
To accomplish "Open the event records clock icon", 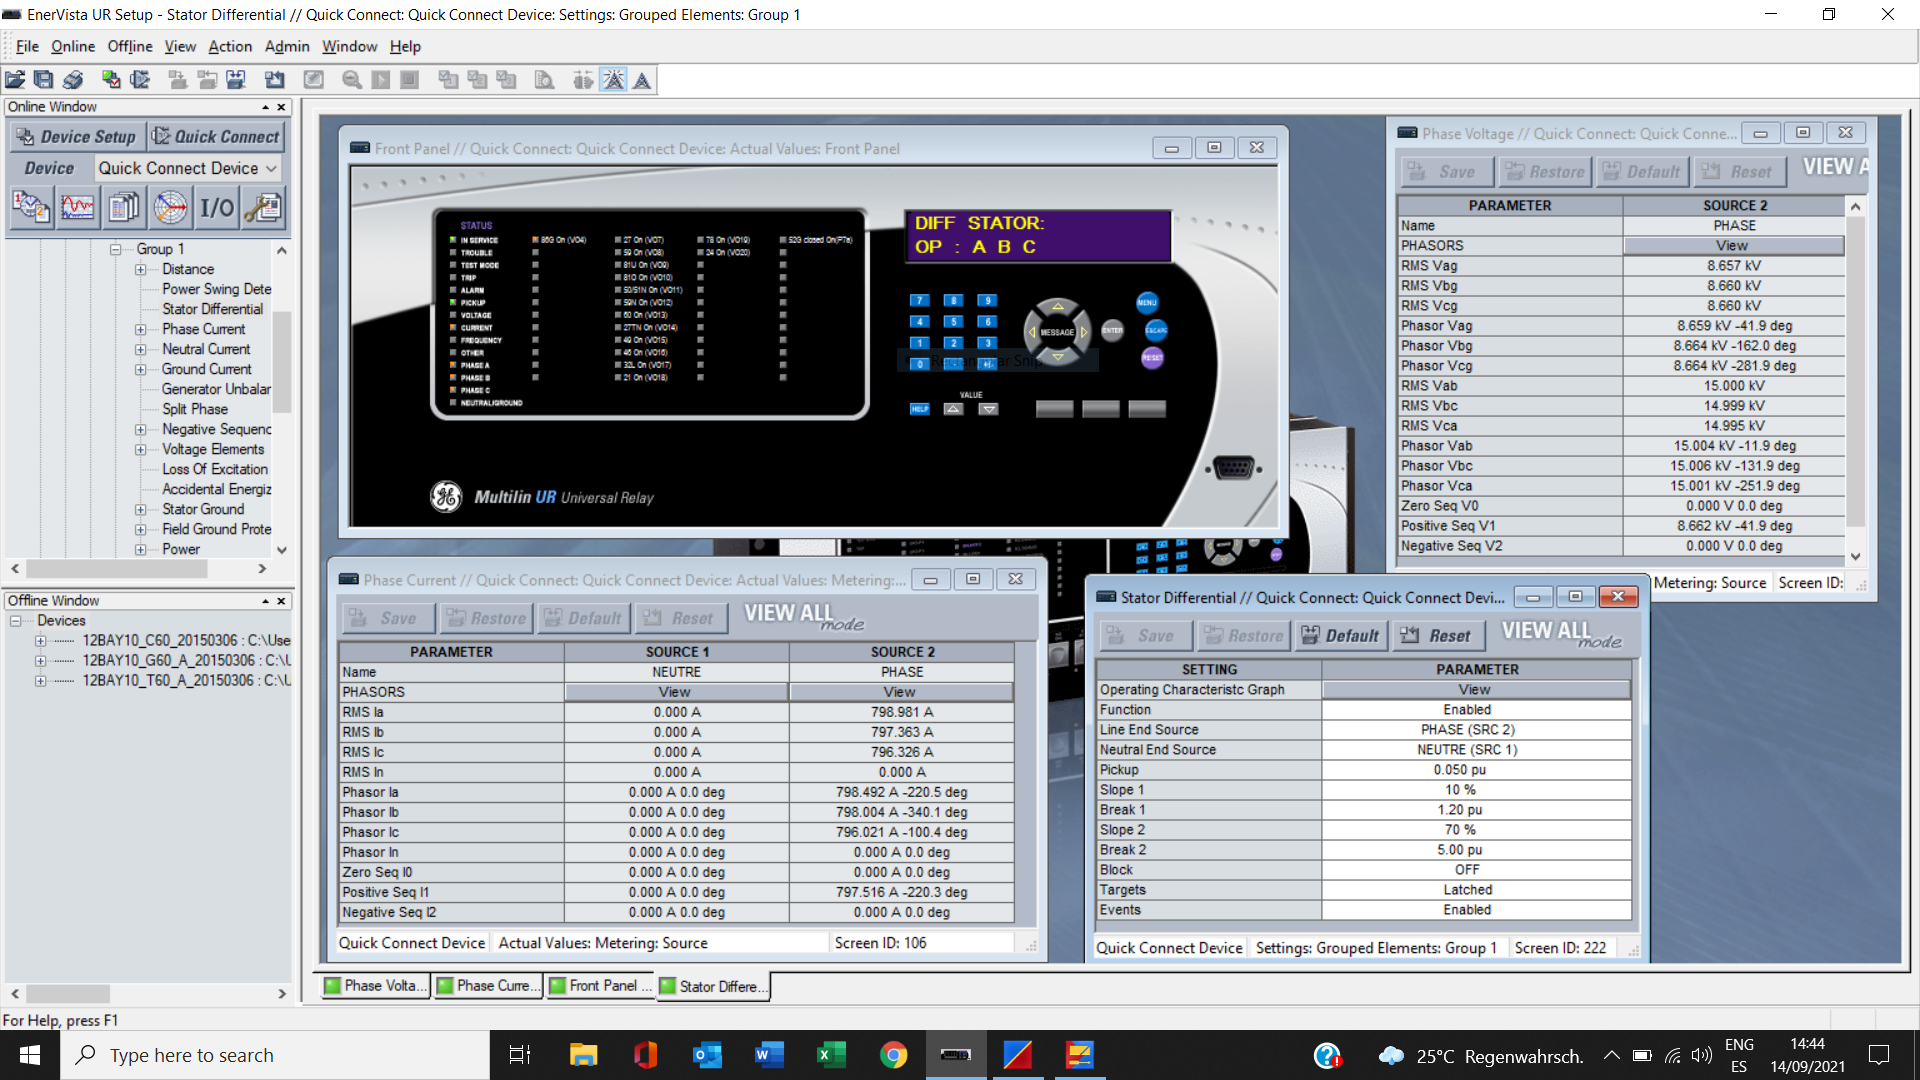I will 31,208.
